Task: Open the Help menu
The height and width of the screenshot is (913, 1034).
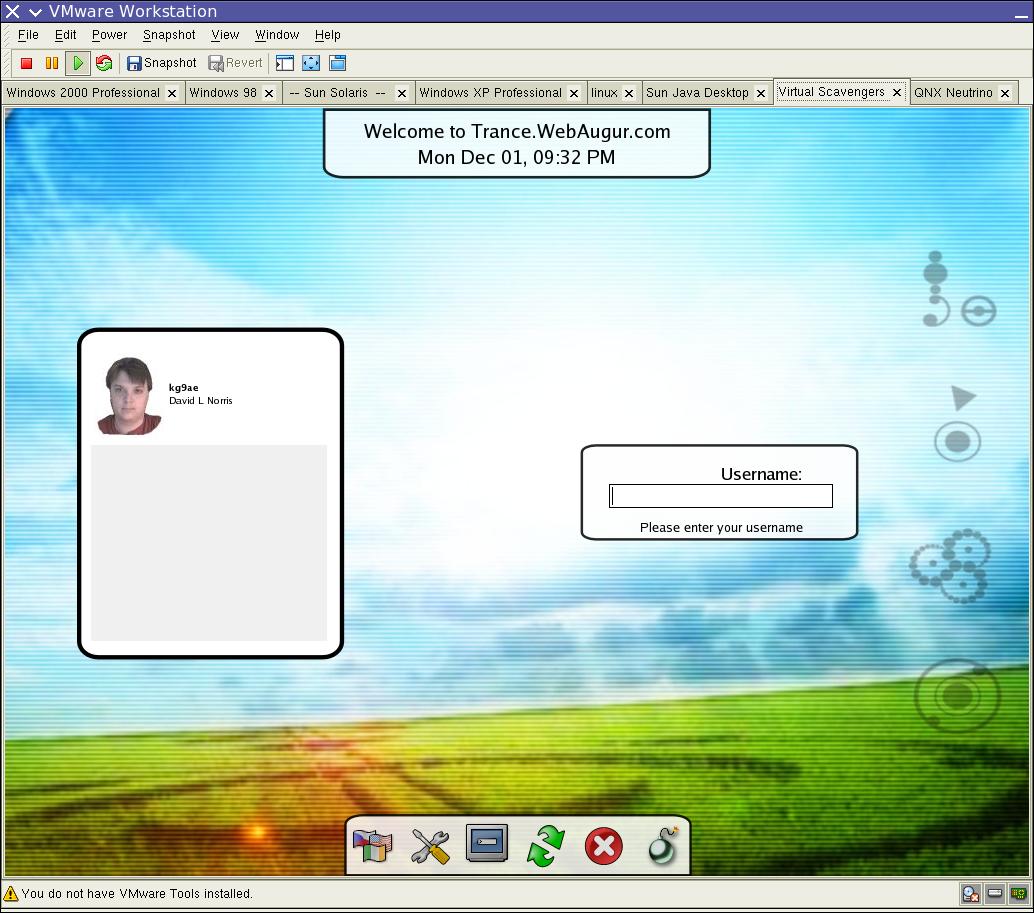Action: [x=328, y=35]
